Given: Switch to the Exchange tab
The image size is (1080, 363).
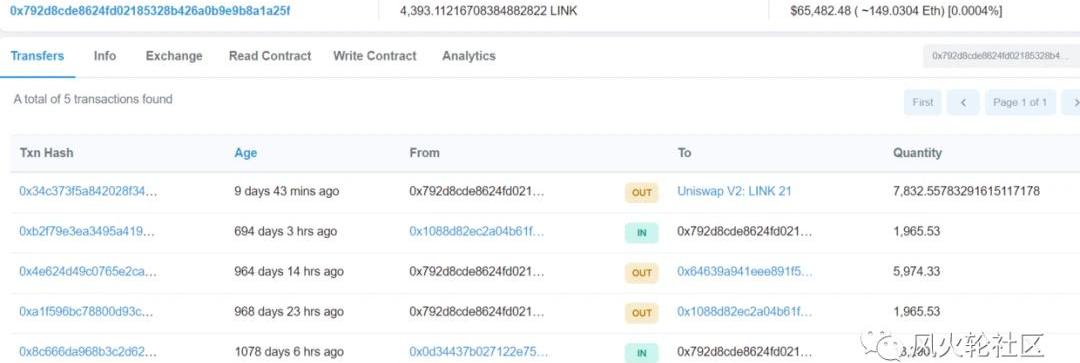Looking at the screenshot, I should (x=174, y=56).
